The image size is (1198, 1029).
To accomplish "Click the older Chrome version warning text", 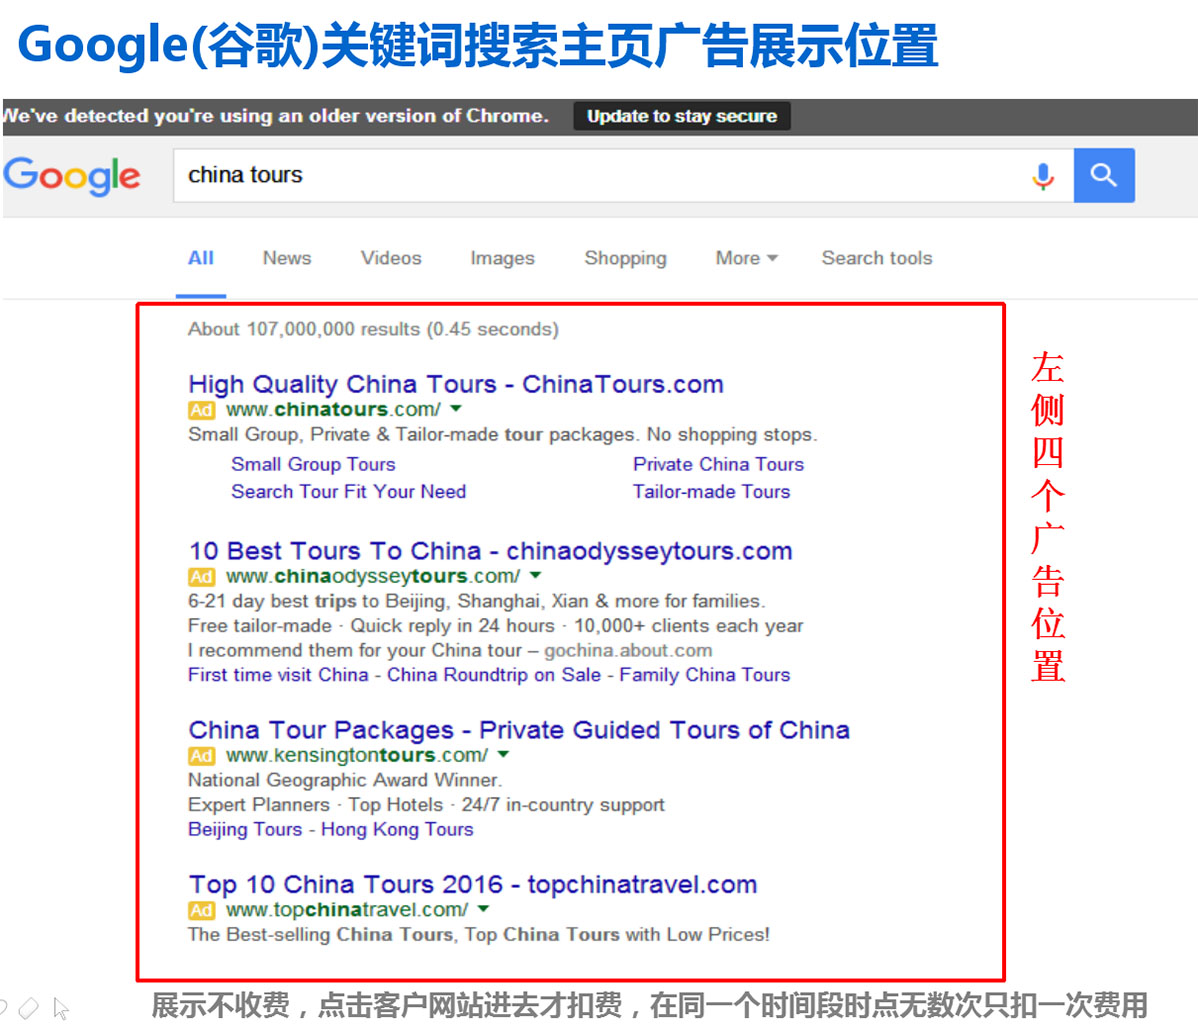I will (x=276, y=116).
